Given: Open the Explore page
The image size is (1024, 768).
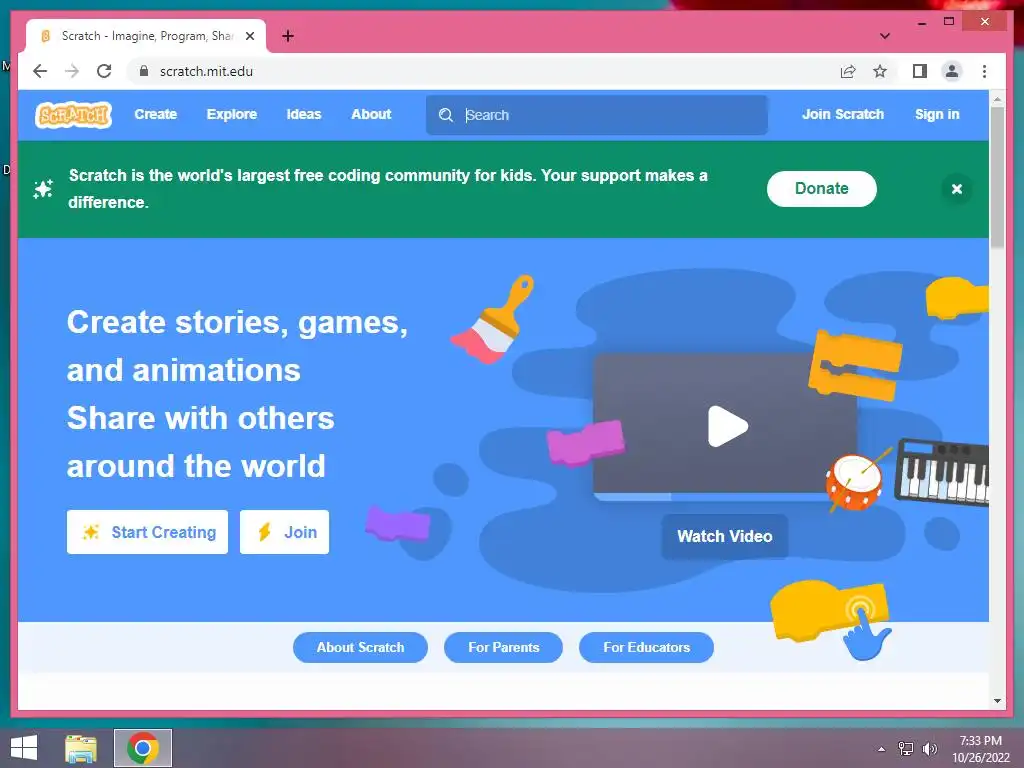Looking at the screenshot, I should [x=232, y=114].
